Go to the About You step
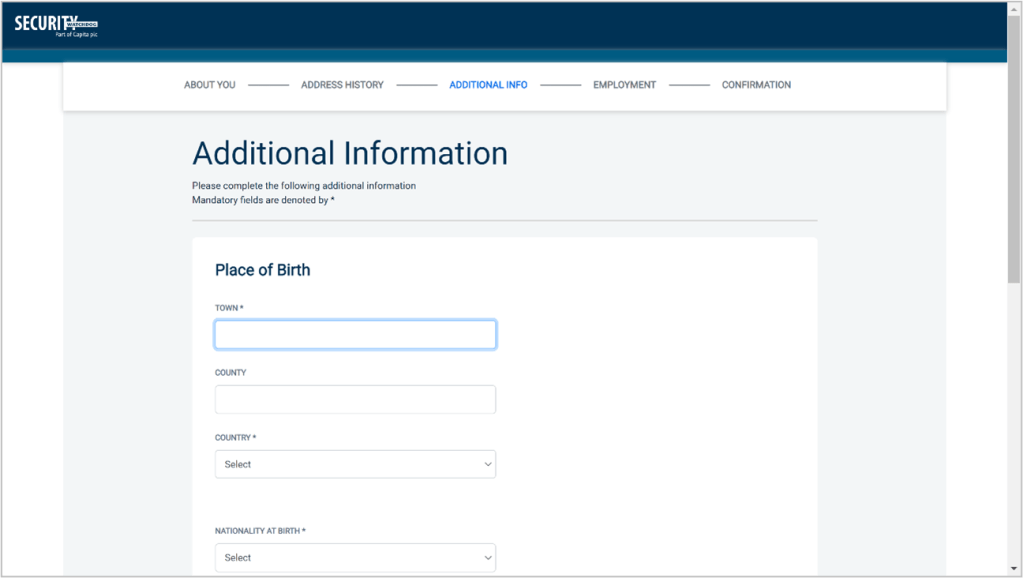1023x578 pixels. 209,85
